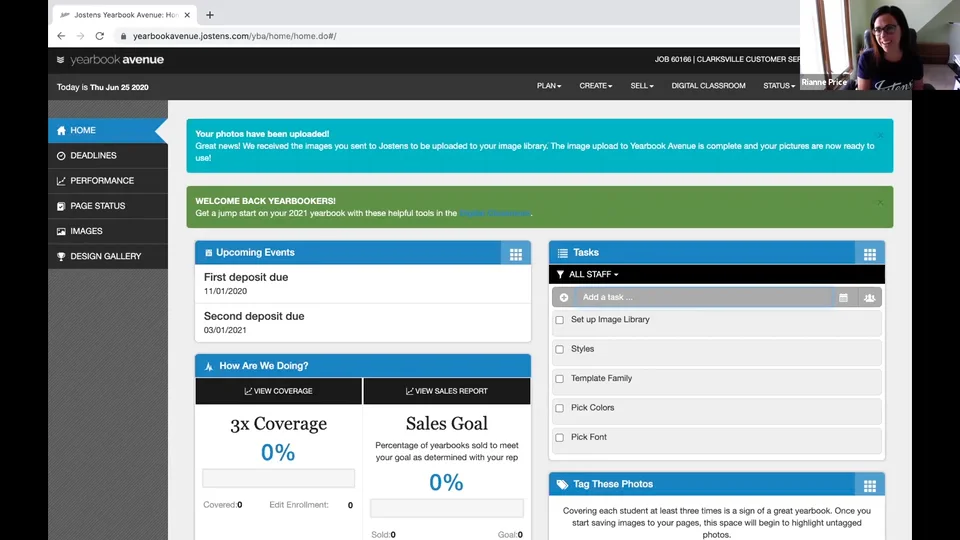Expand the Status dropdown menu
This screenshot has width=960, height=540.
coord(779,86)
